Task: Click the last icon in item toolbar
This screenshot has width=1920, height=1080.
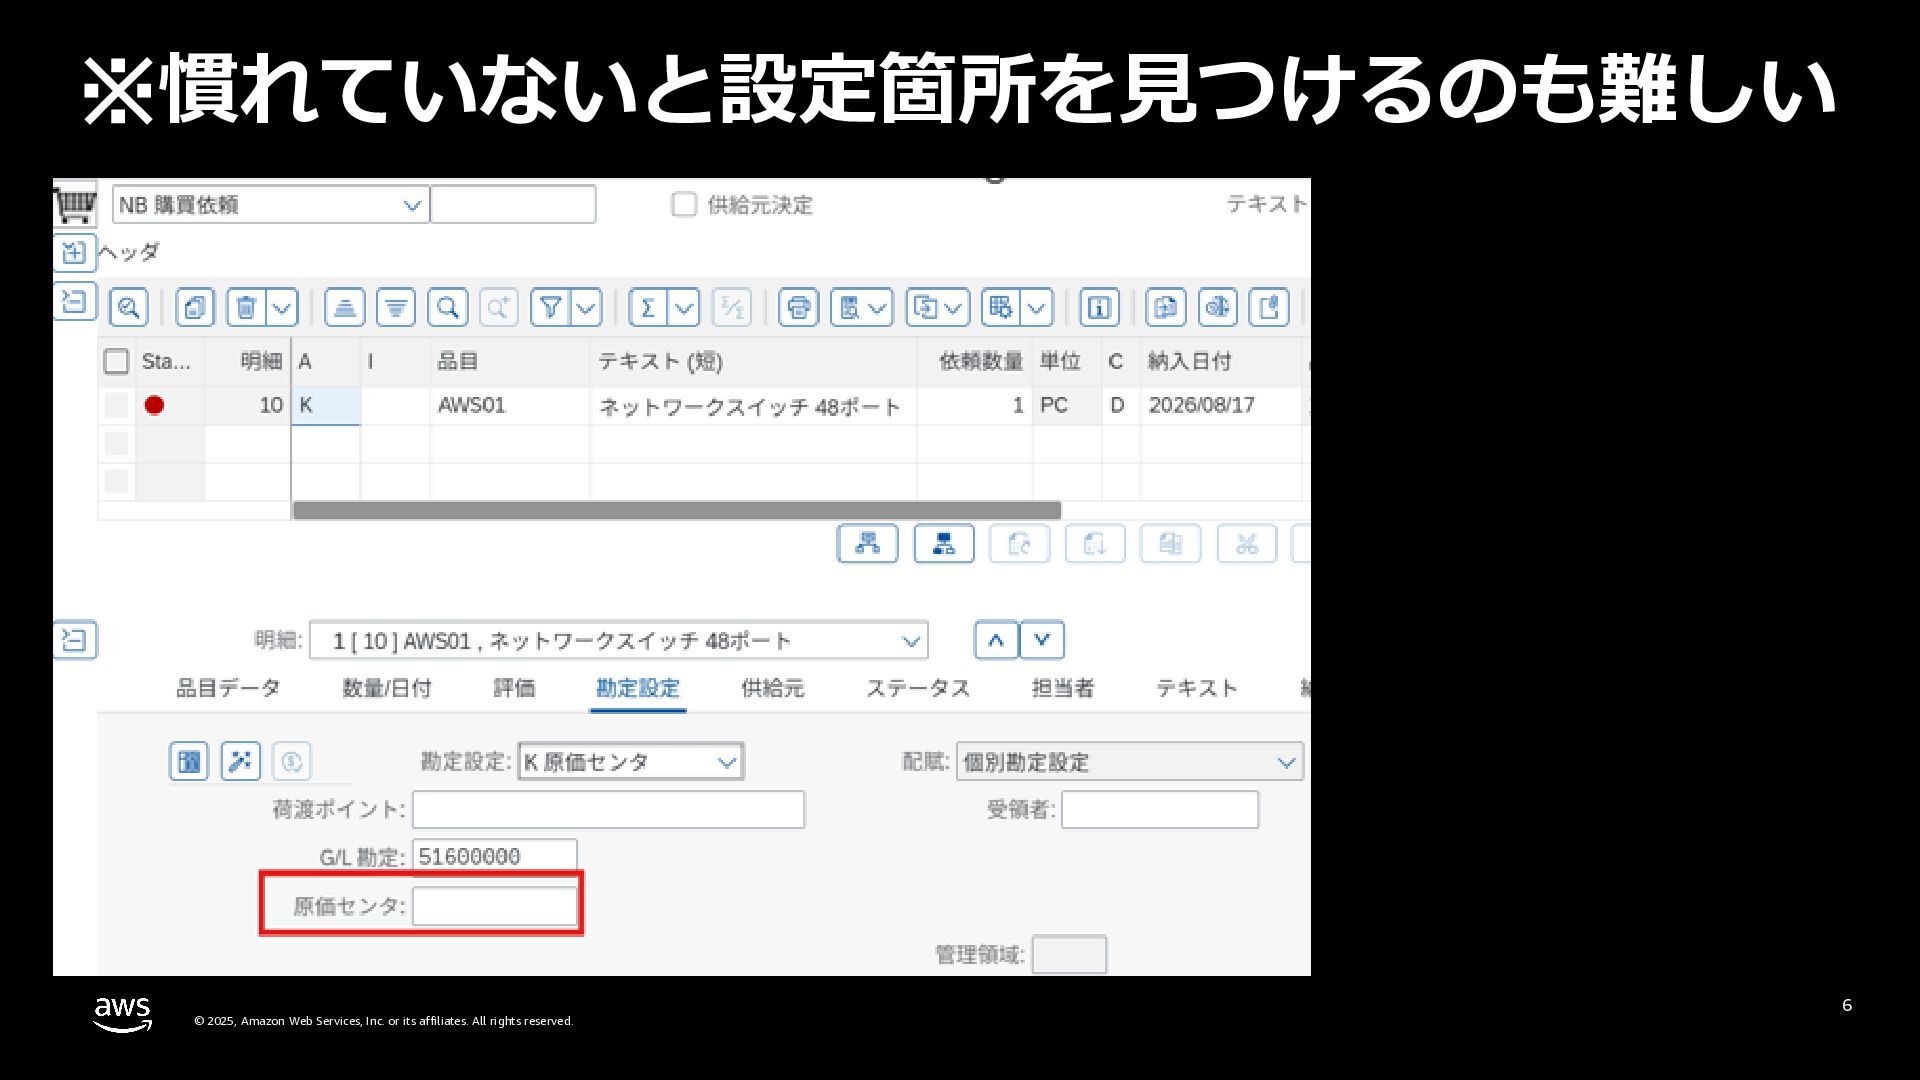Action: coord(1270,307)
